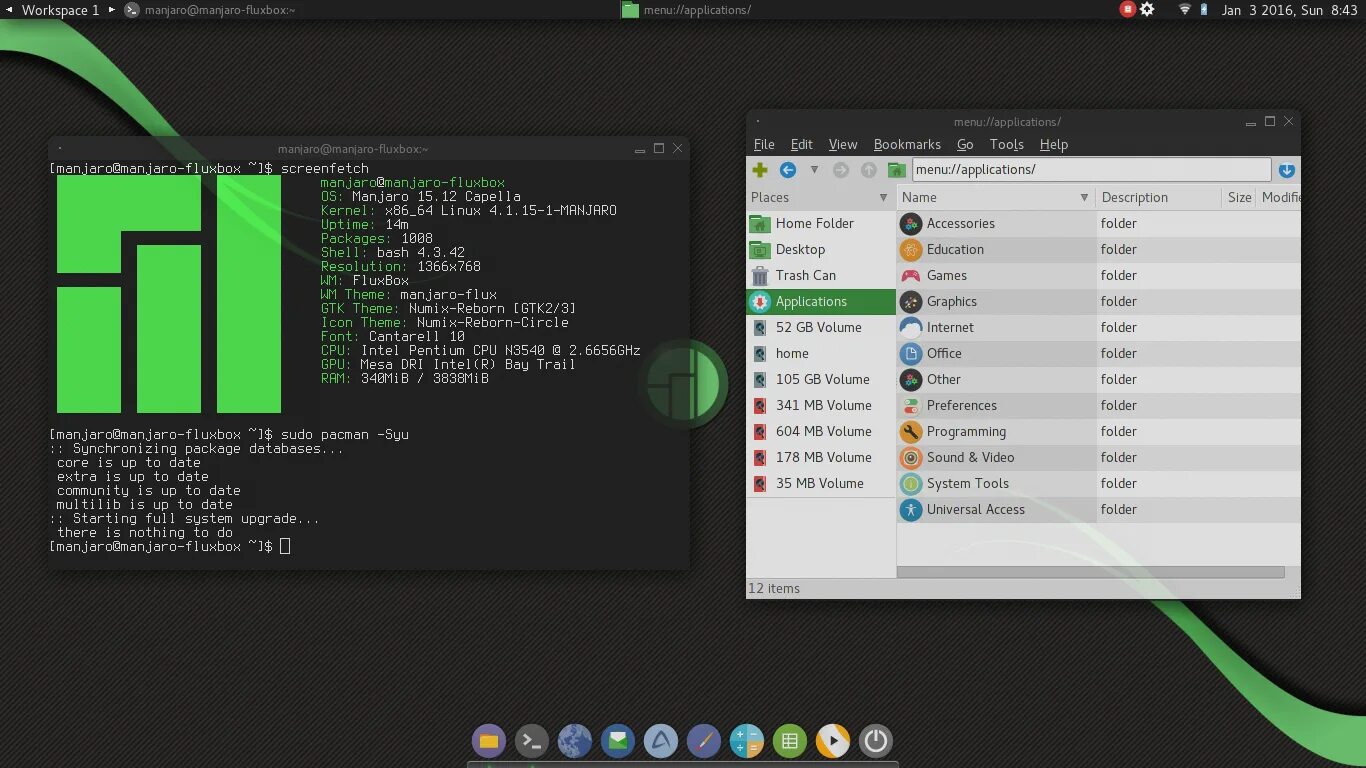This screenshot has width=1366, height=768.
Task: Select the 105 GB Volume
Action: pos(821,379)
